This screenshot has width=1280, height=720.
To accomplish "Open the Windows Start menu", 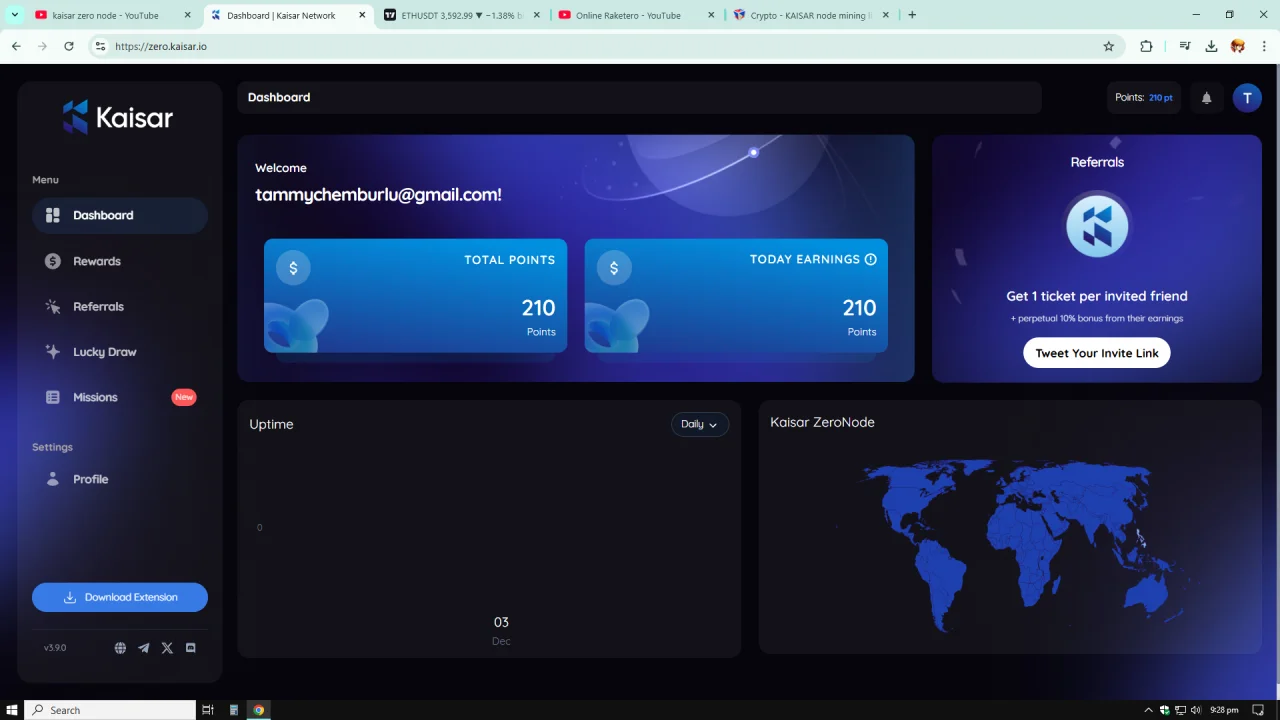I will tap(12, 710).
